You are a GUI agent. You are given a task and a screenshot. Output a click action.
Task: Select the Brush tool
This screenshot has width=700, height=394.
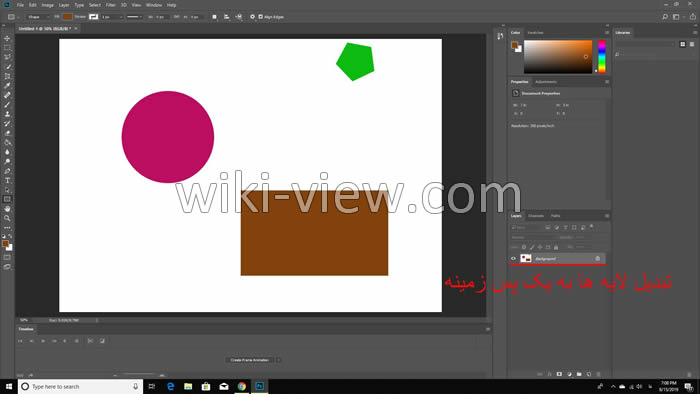[x=7, y=105]
